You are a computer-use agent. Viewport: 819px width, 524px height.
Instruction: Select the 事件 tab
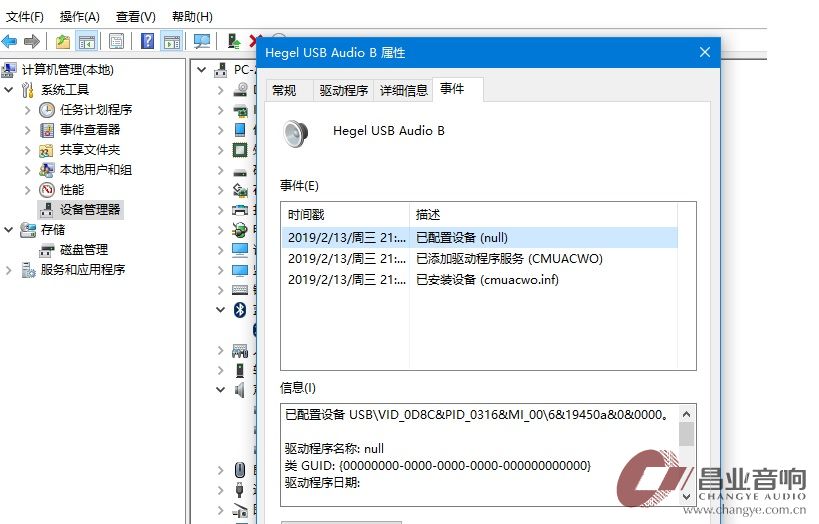click(458, 89)
